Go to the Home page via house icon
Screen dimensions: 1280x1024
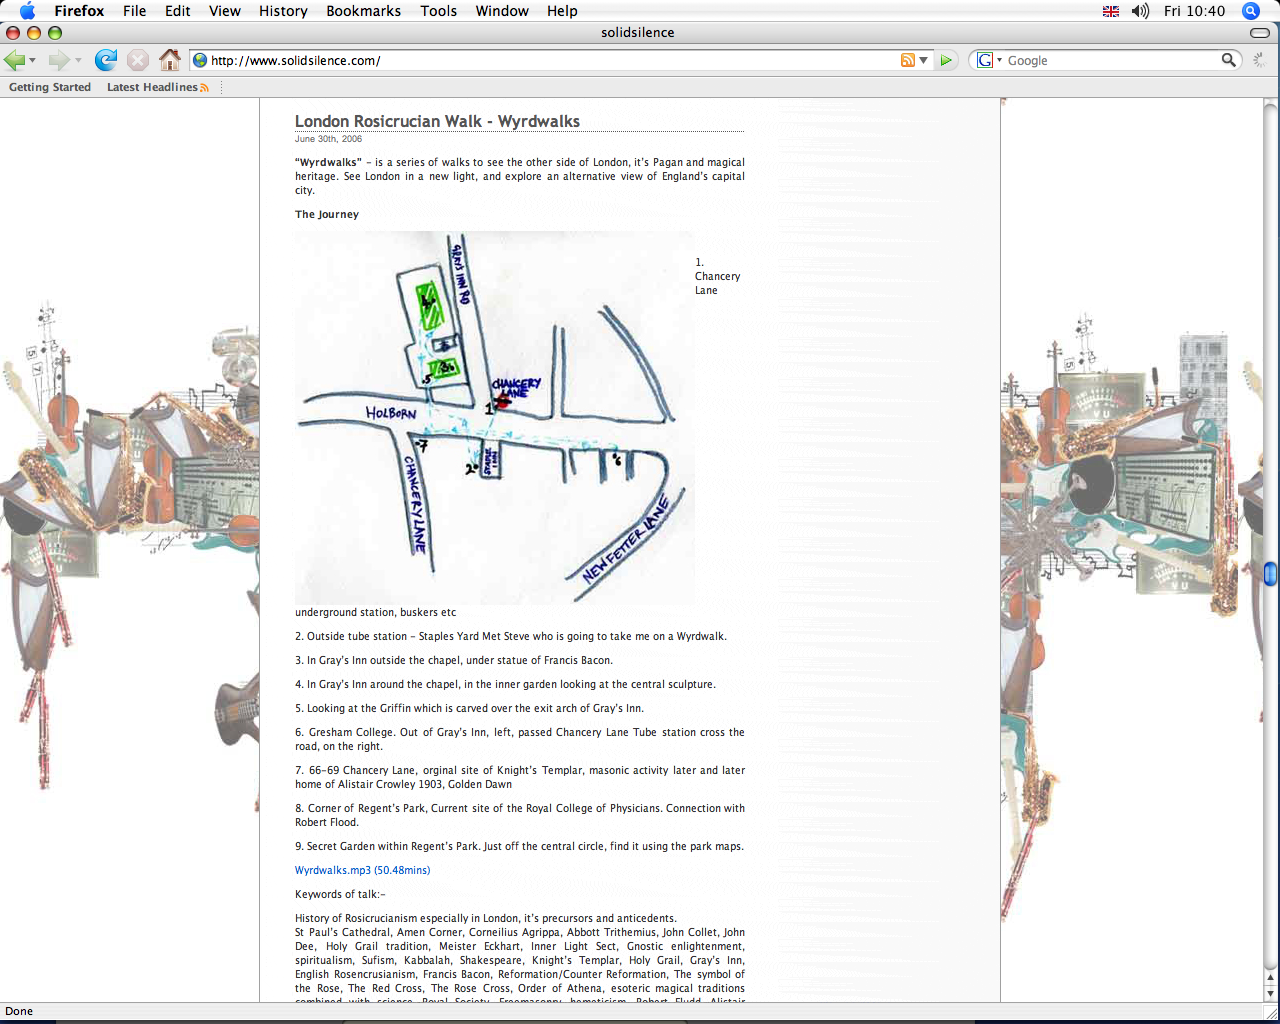pyautogui.click(x=170, y=60)
